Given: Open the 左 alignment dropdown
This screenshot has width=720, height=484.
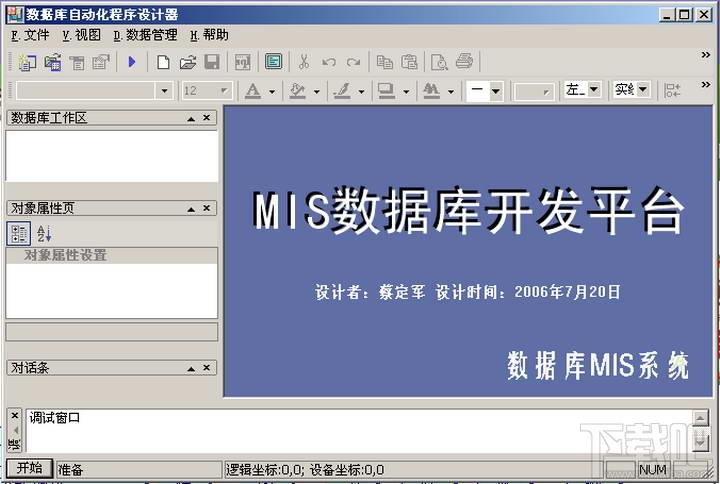Looking at the screenshot, I should click(x=594, y=89).
